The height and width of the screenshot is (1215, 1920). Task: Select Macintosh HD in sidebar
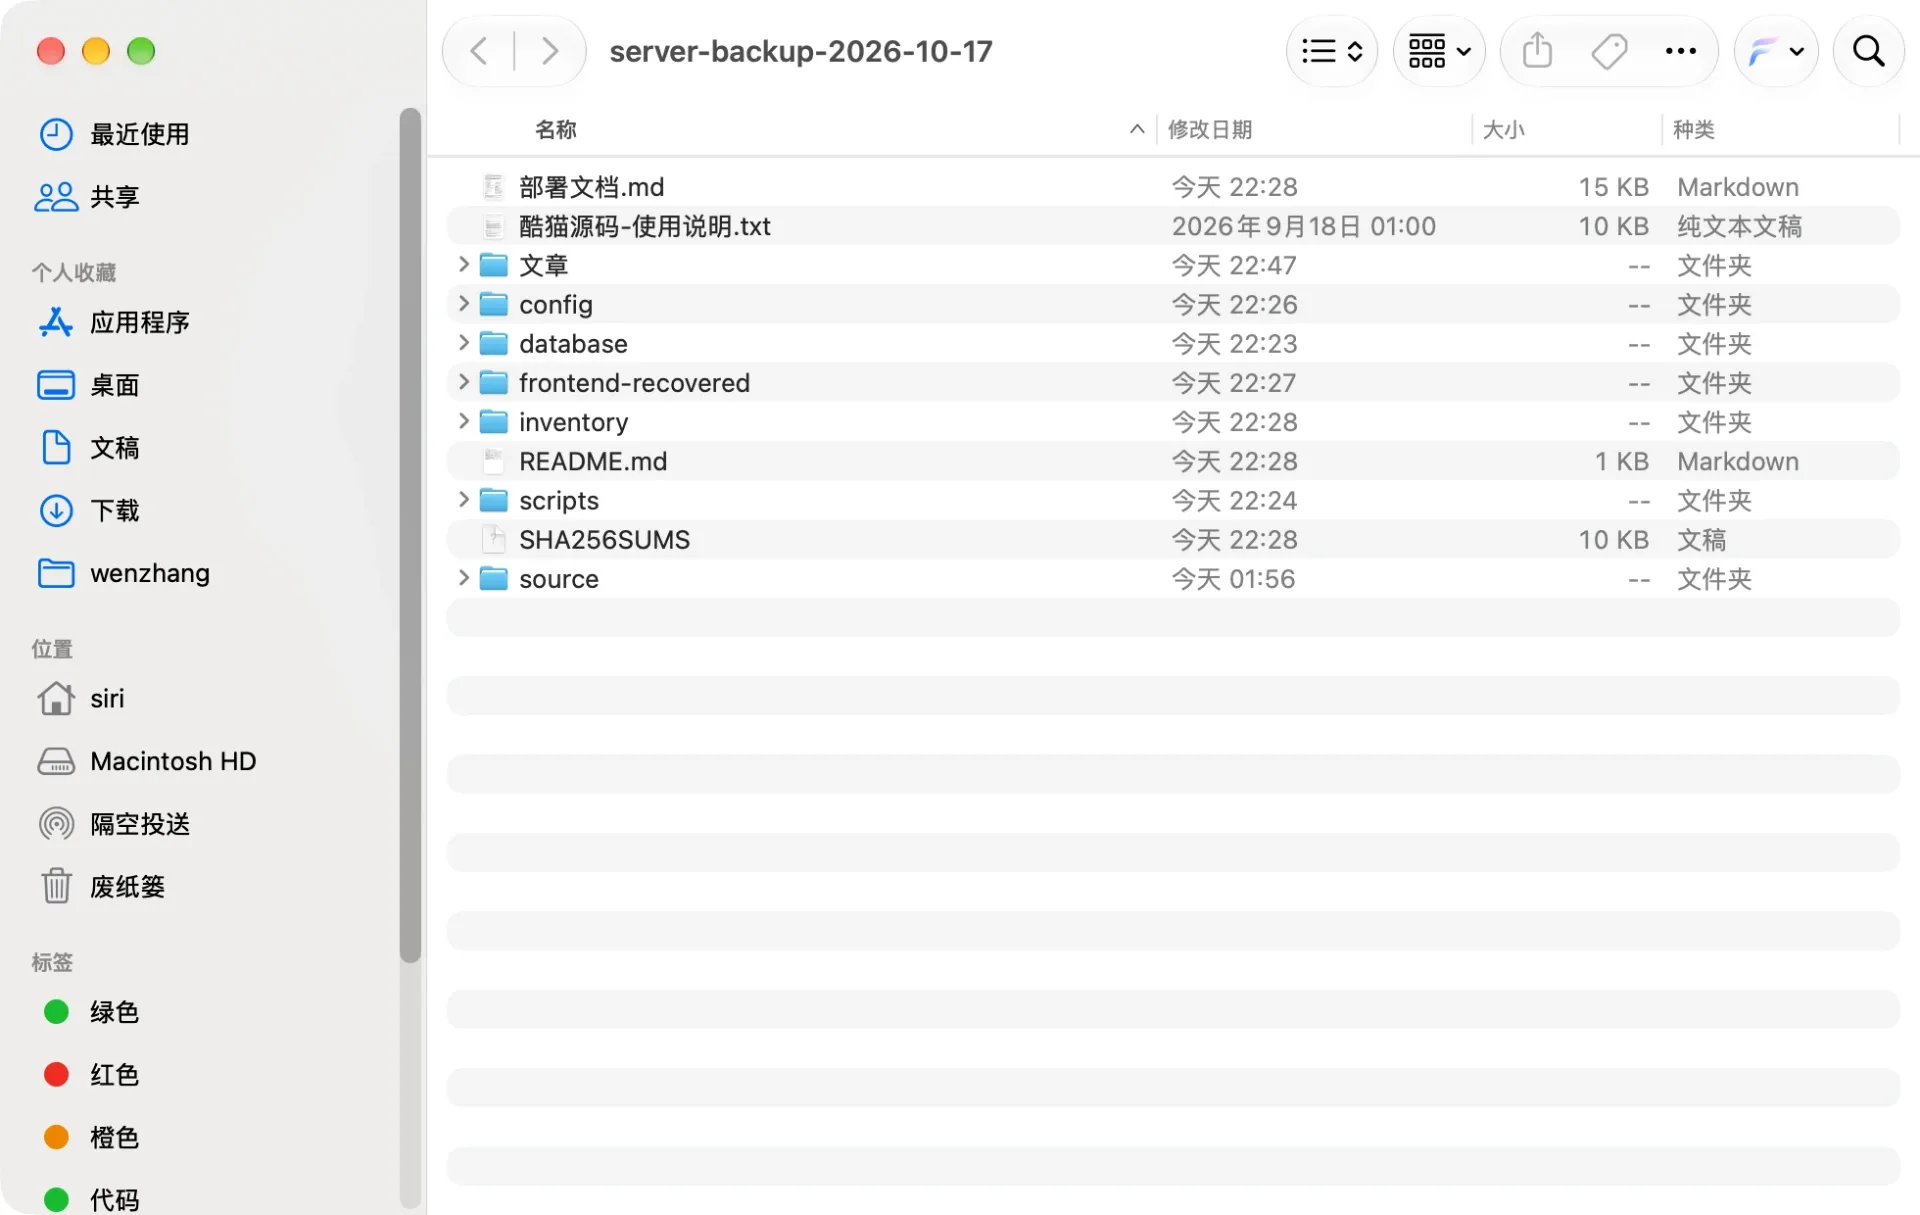147,761
